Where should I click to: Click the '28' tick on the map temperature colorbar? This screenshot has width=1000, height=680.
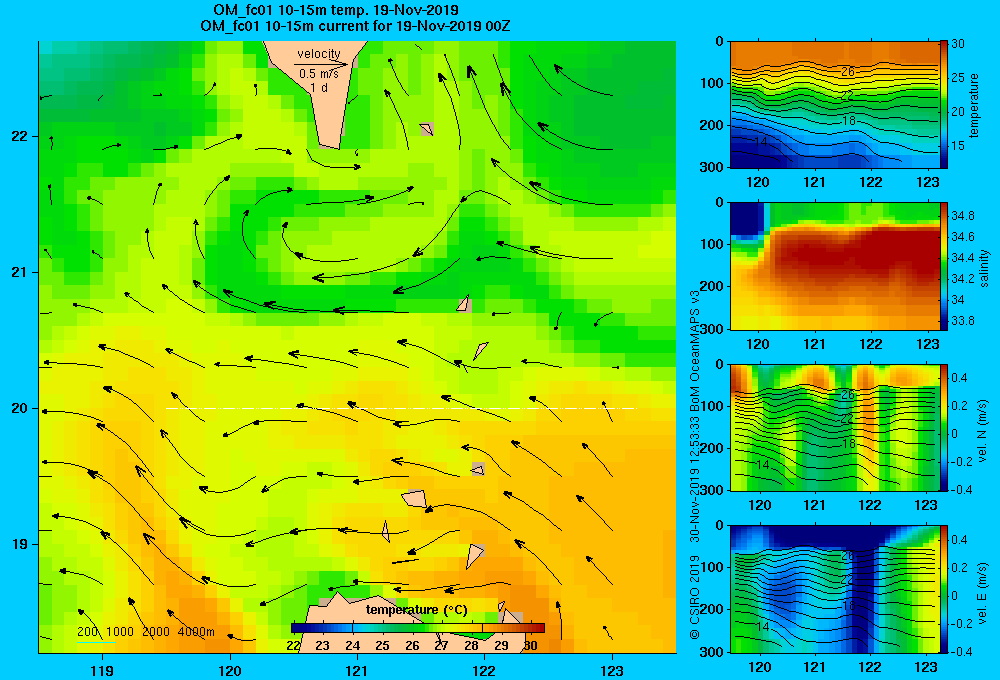(x=471, y=646)
